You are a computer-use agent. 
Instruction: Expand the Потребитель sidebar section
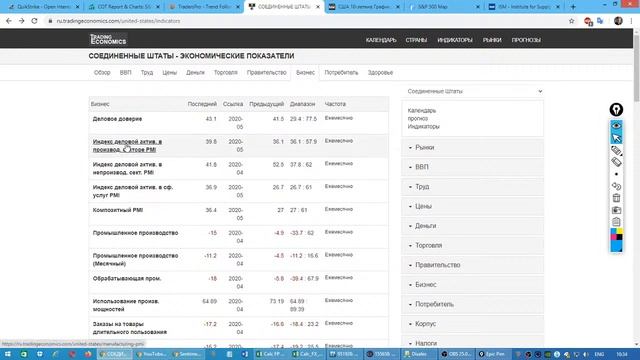click(473, 304)
